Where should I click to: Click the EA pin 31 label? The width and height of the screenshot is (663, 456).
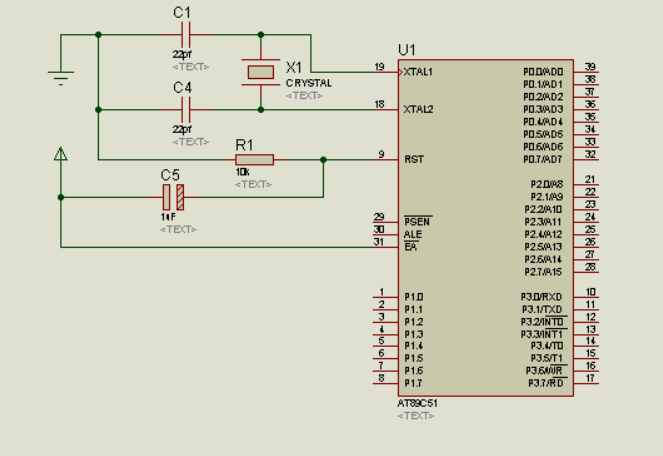pyautogui.click(x=411, y=247)
